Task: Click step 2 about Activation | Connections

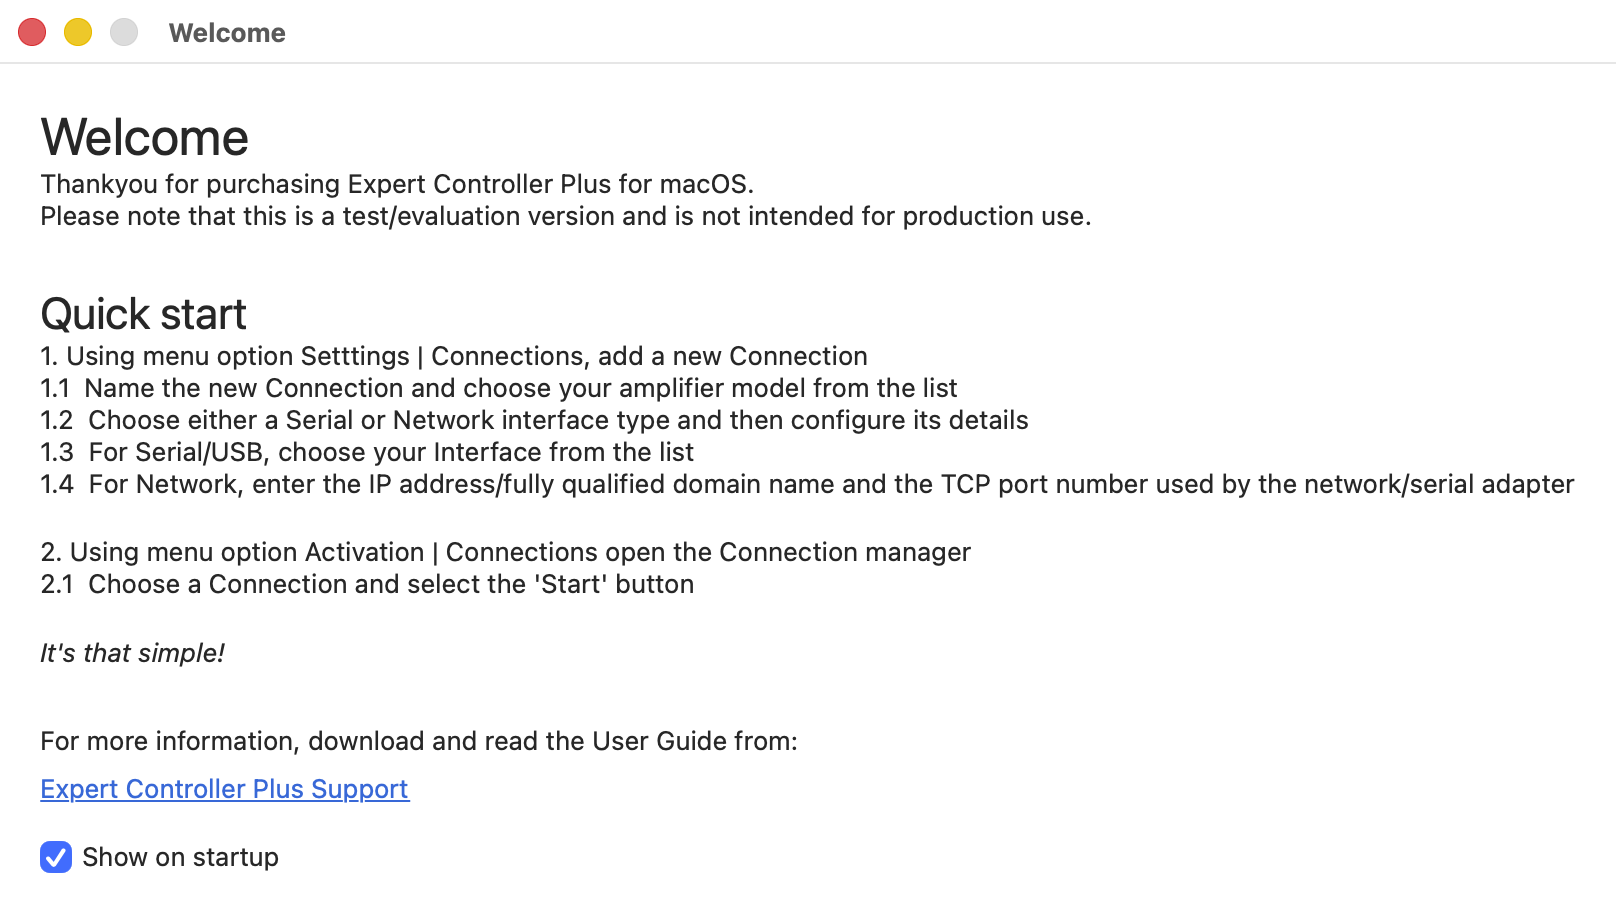Action: pyautogui.click(x=505, y=552)
